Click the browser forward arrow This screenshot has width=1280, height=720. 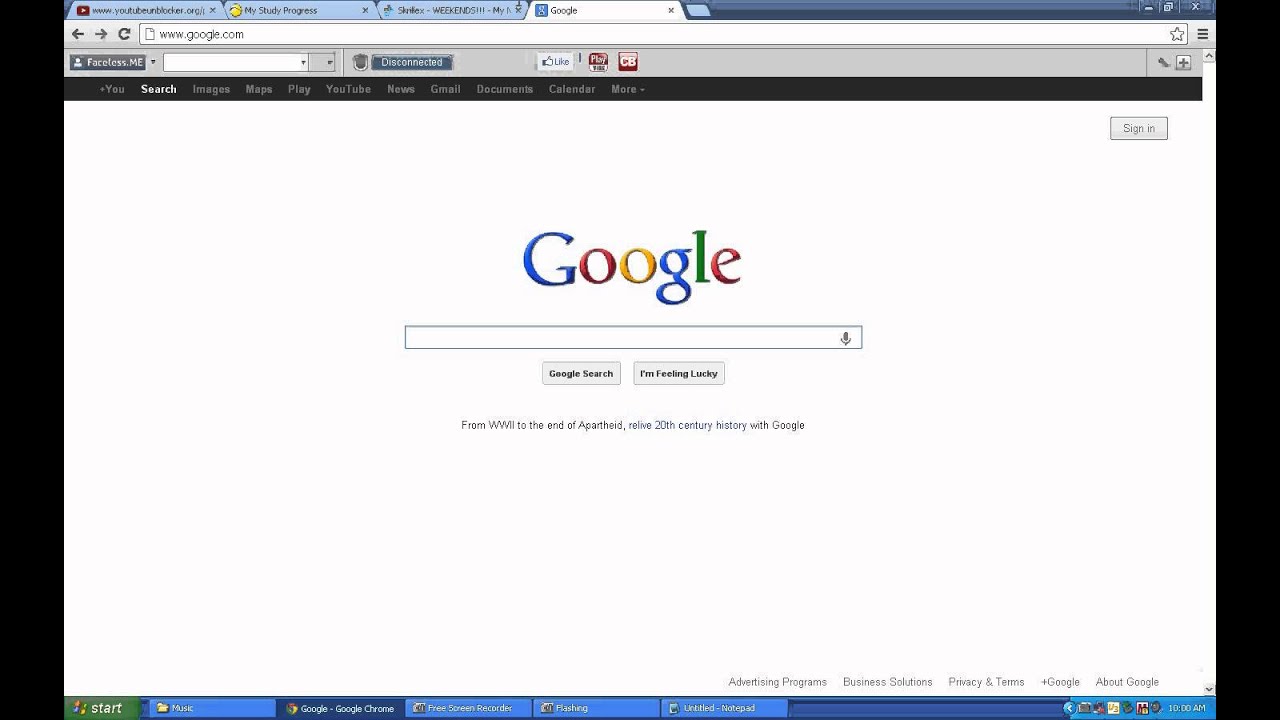click(101, 34)
